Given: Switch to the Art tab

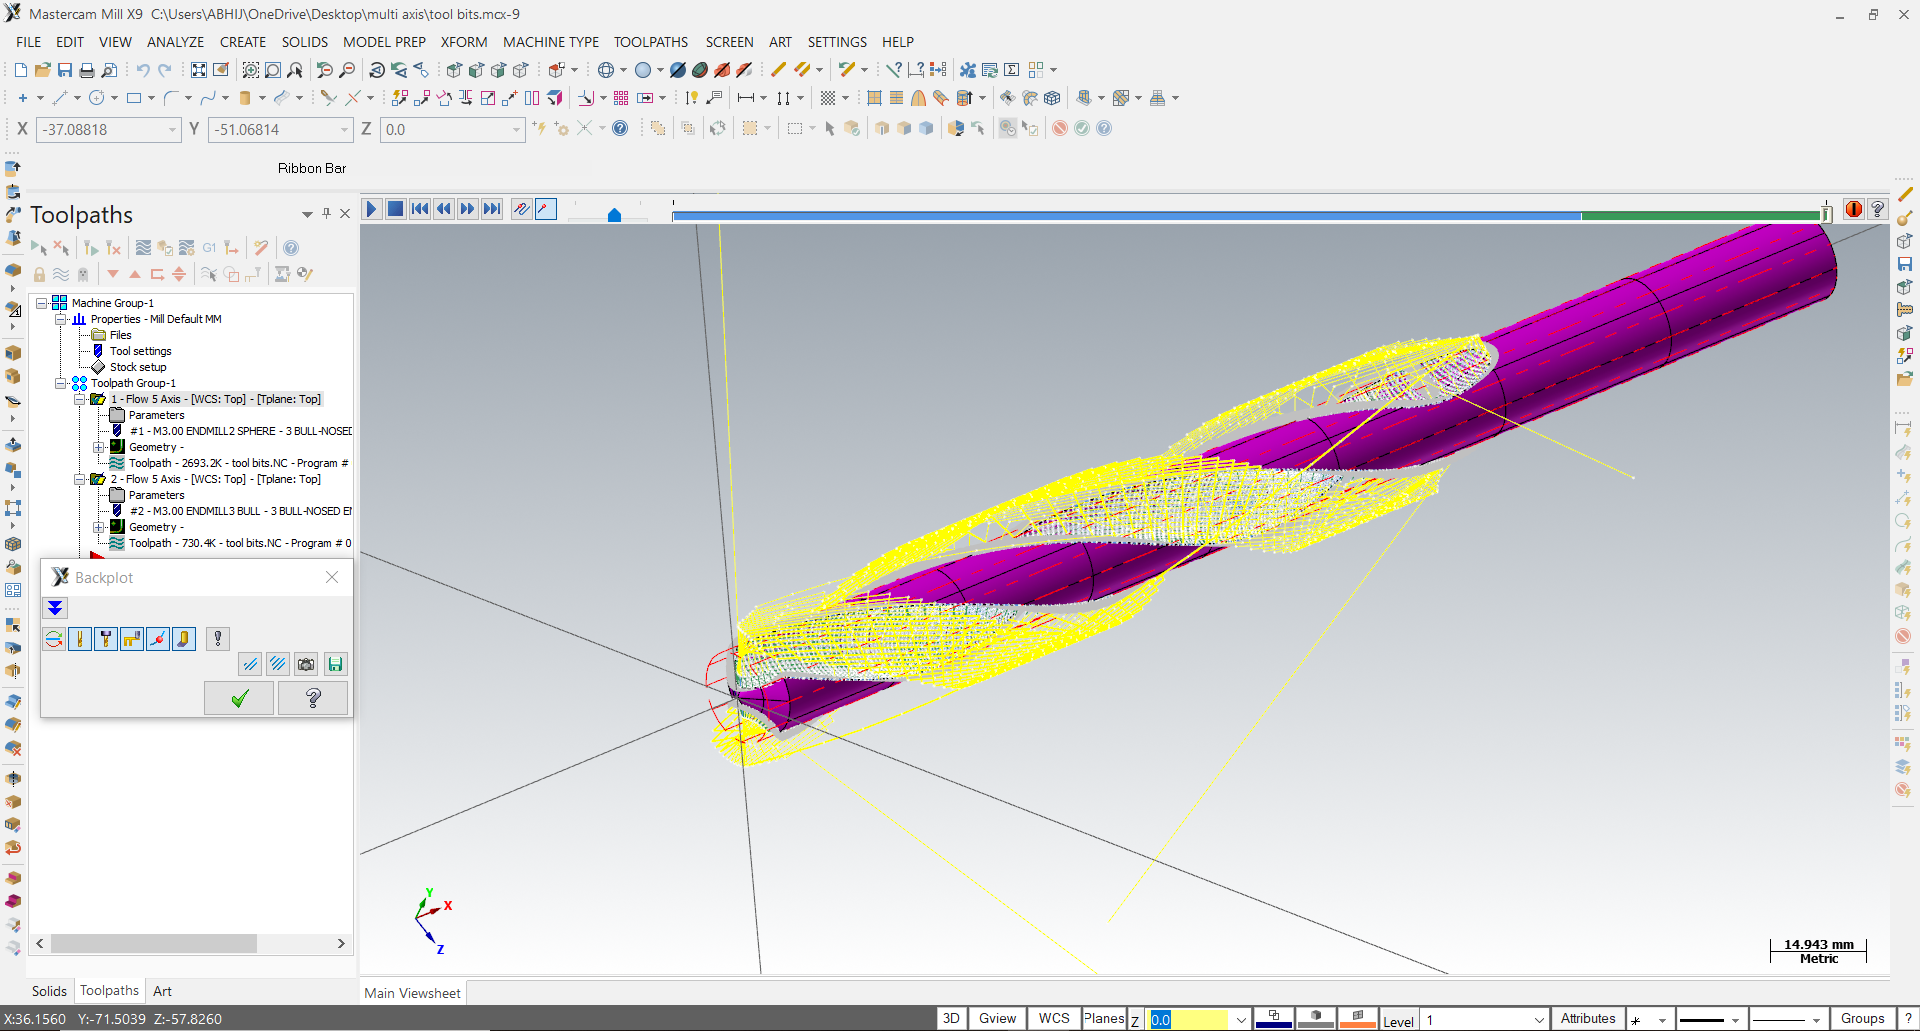Looking at the screenshot, I should click(x=162, y=991).
